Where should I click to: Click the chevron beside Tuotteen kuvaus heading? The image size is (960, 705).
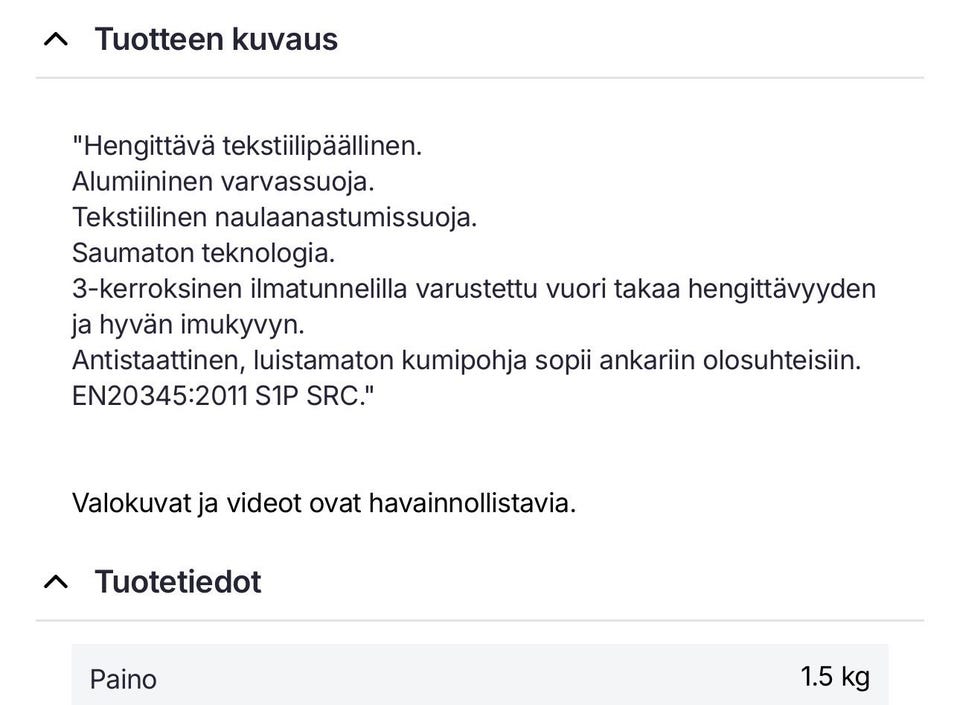pyautogui.click(x=55, y=39)
